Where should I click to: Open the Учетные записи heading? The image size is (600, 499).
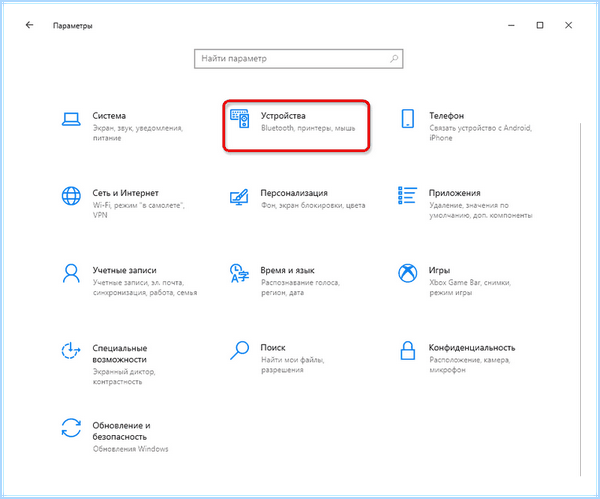[x=124, y=270]
